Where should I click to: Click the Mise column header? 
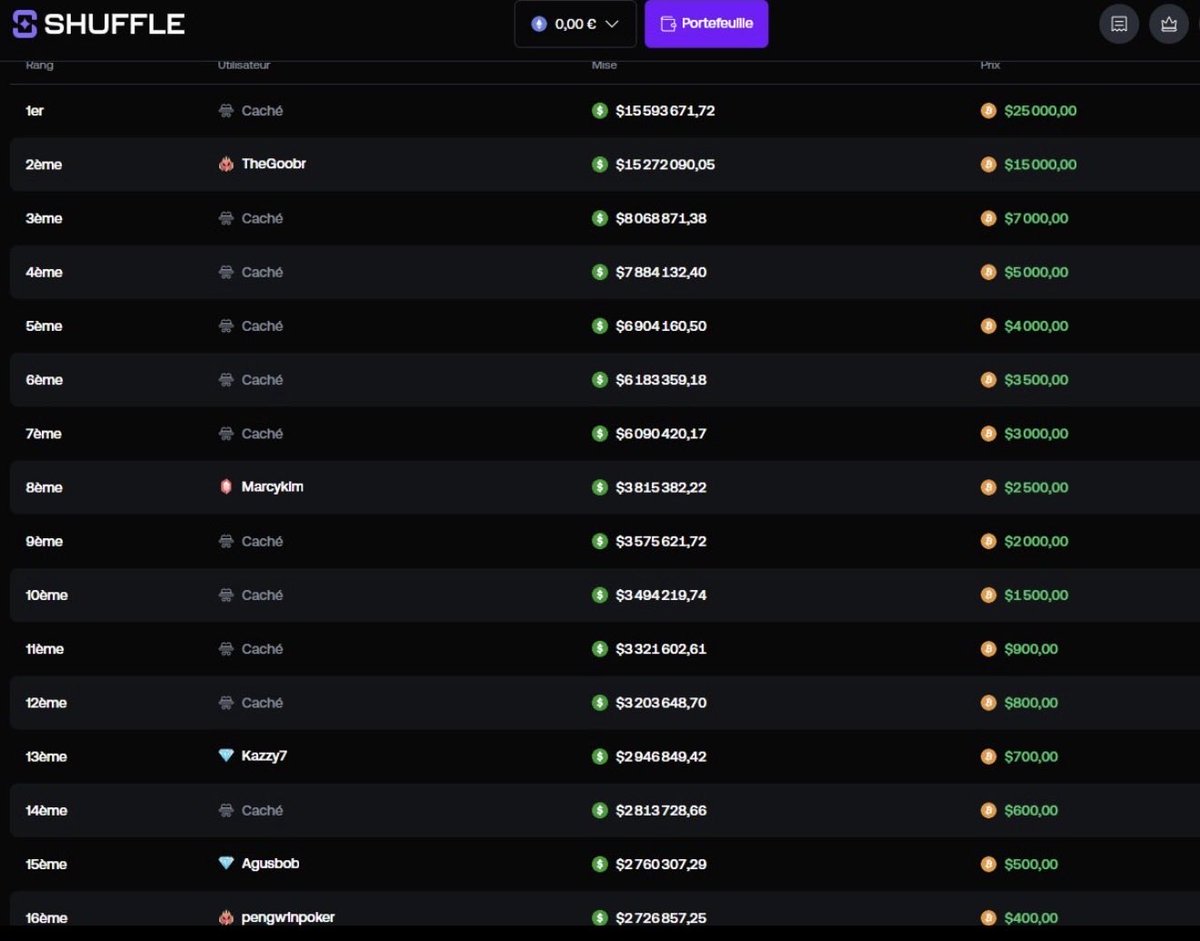pyautogui.click(x=604, y=65)
